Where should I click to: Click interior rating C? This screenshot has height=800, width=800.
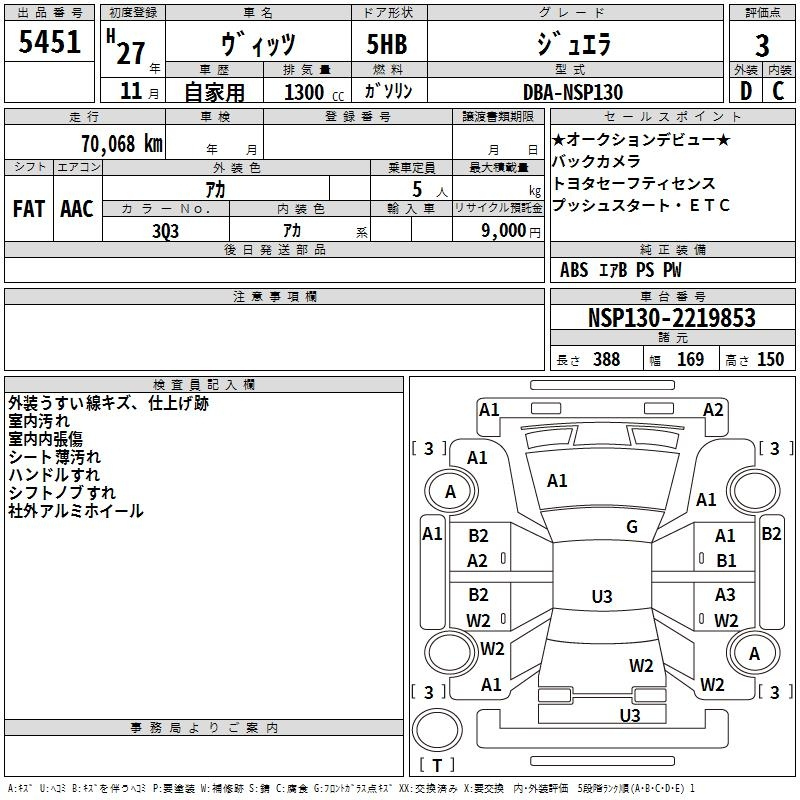click(x=778, y=91)
